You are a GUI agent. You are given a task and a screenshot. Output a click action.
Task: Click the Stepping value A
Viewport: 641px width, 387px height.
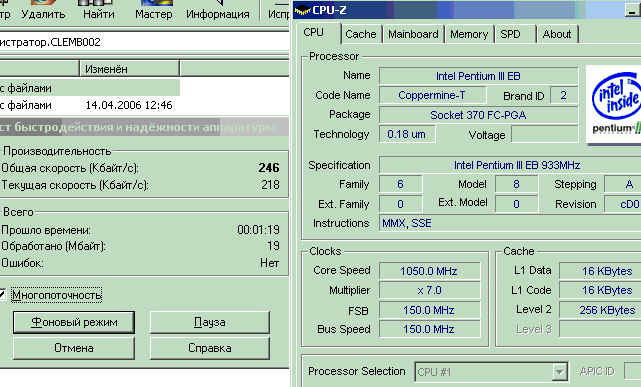pyautogui.click(x=624, y=184)
